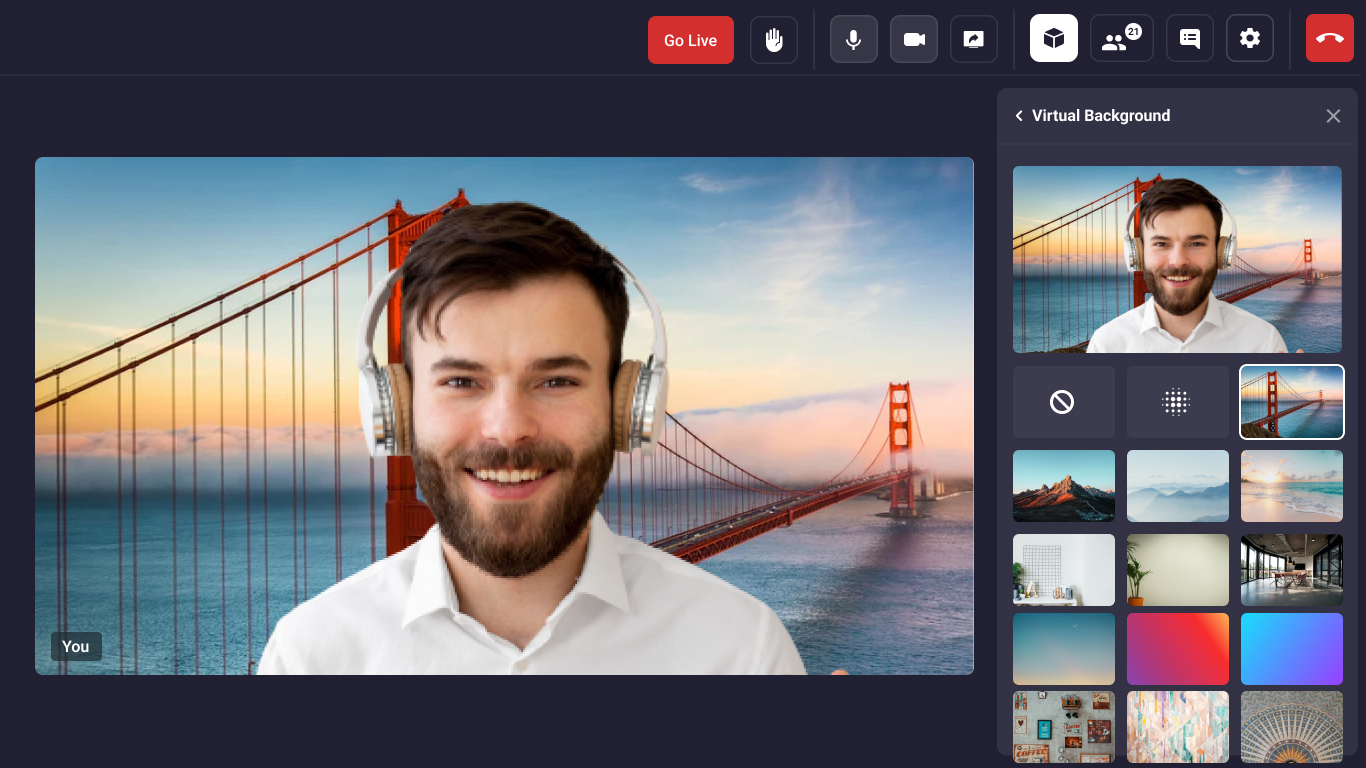1366x768 pixels.
Task: Choose the beige wall with plant background
Action: click(1178, 570)
